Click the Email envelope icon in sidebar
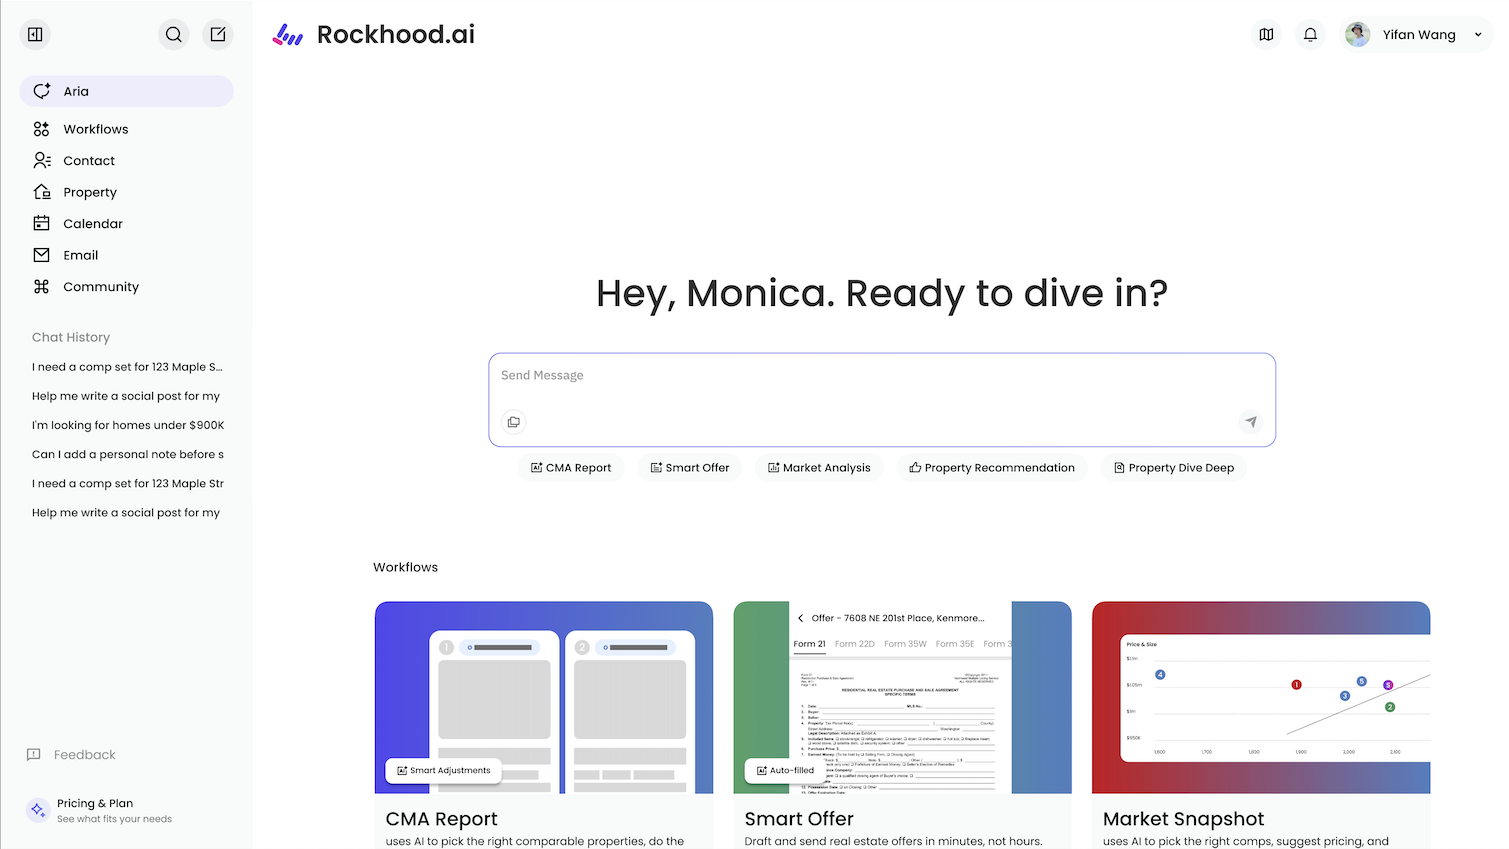 pyautogui.click(x=41, y=255)
